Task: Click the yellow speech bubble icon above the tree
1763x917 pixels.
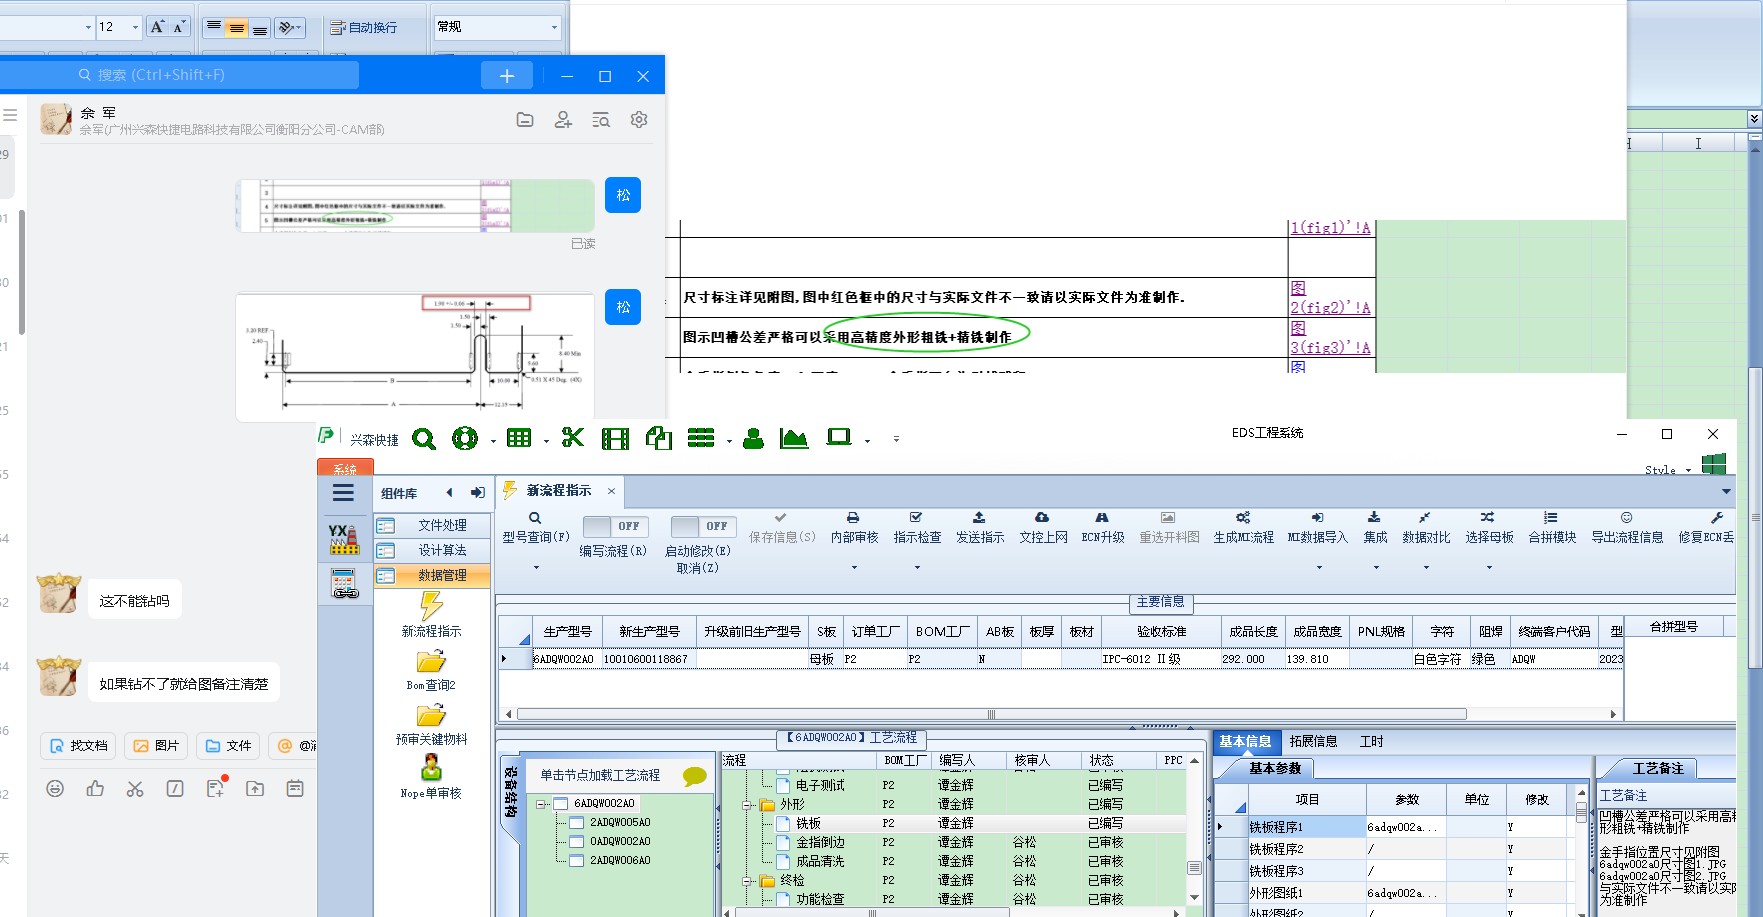Action: click(x=694, y=776)
